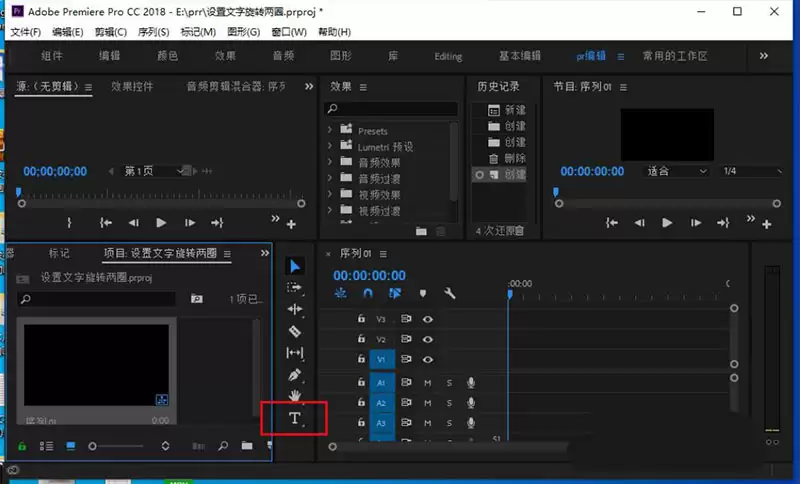Expand the Lumetri 预设 folder

[331, 147]
